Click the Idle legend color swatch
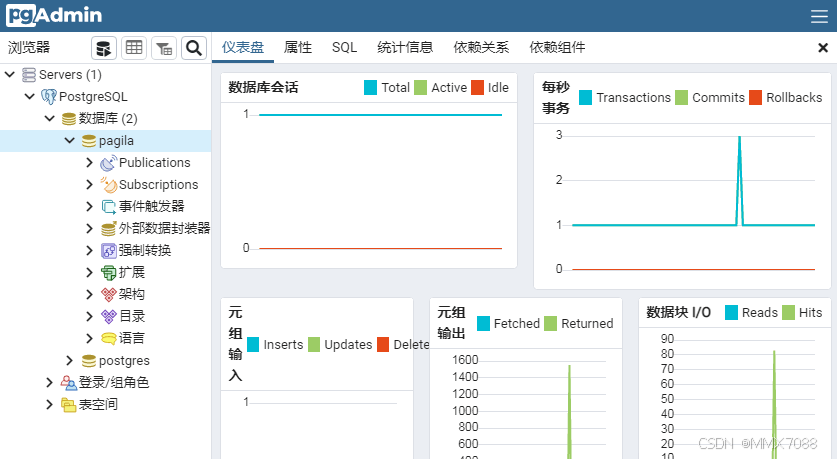837x459 pixels. point(477,88)
